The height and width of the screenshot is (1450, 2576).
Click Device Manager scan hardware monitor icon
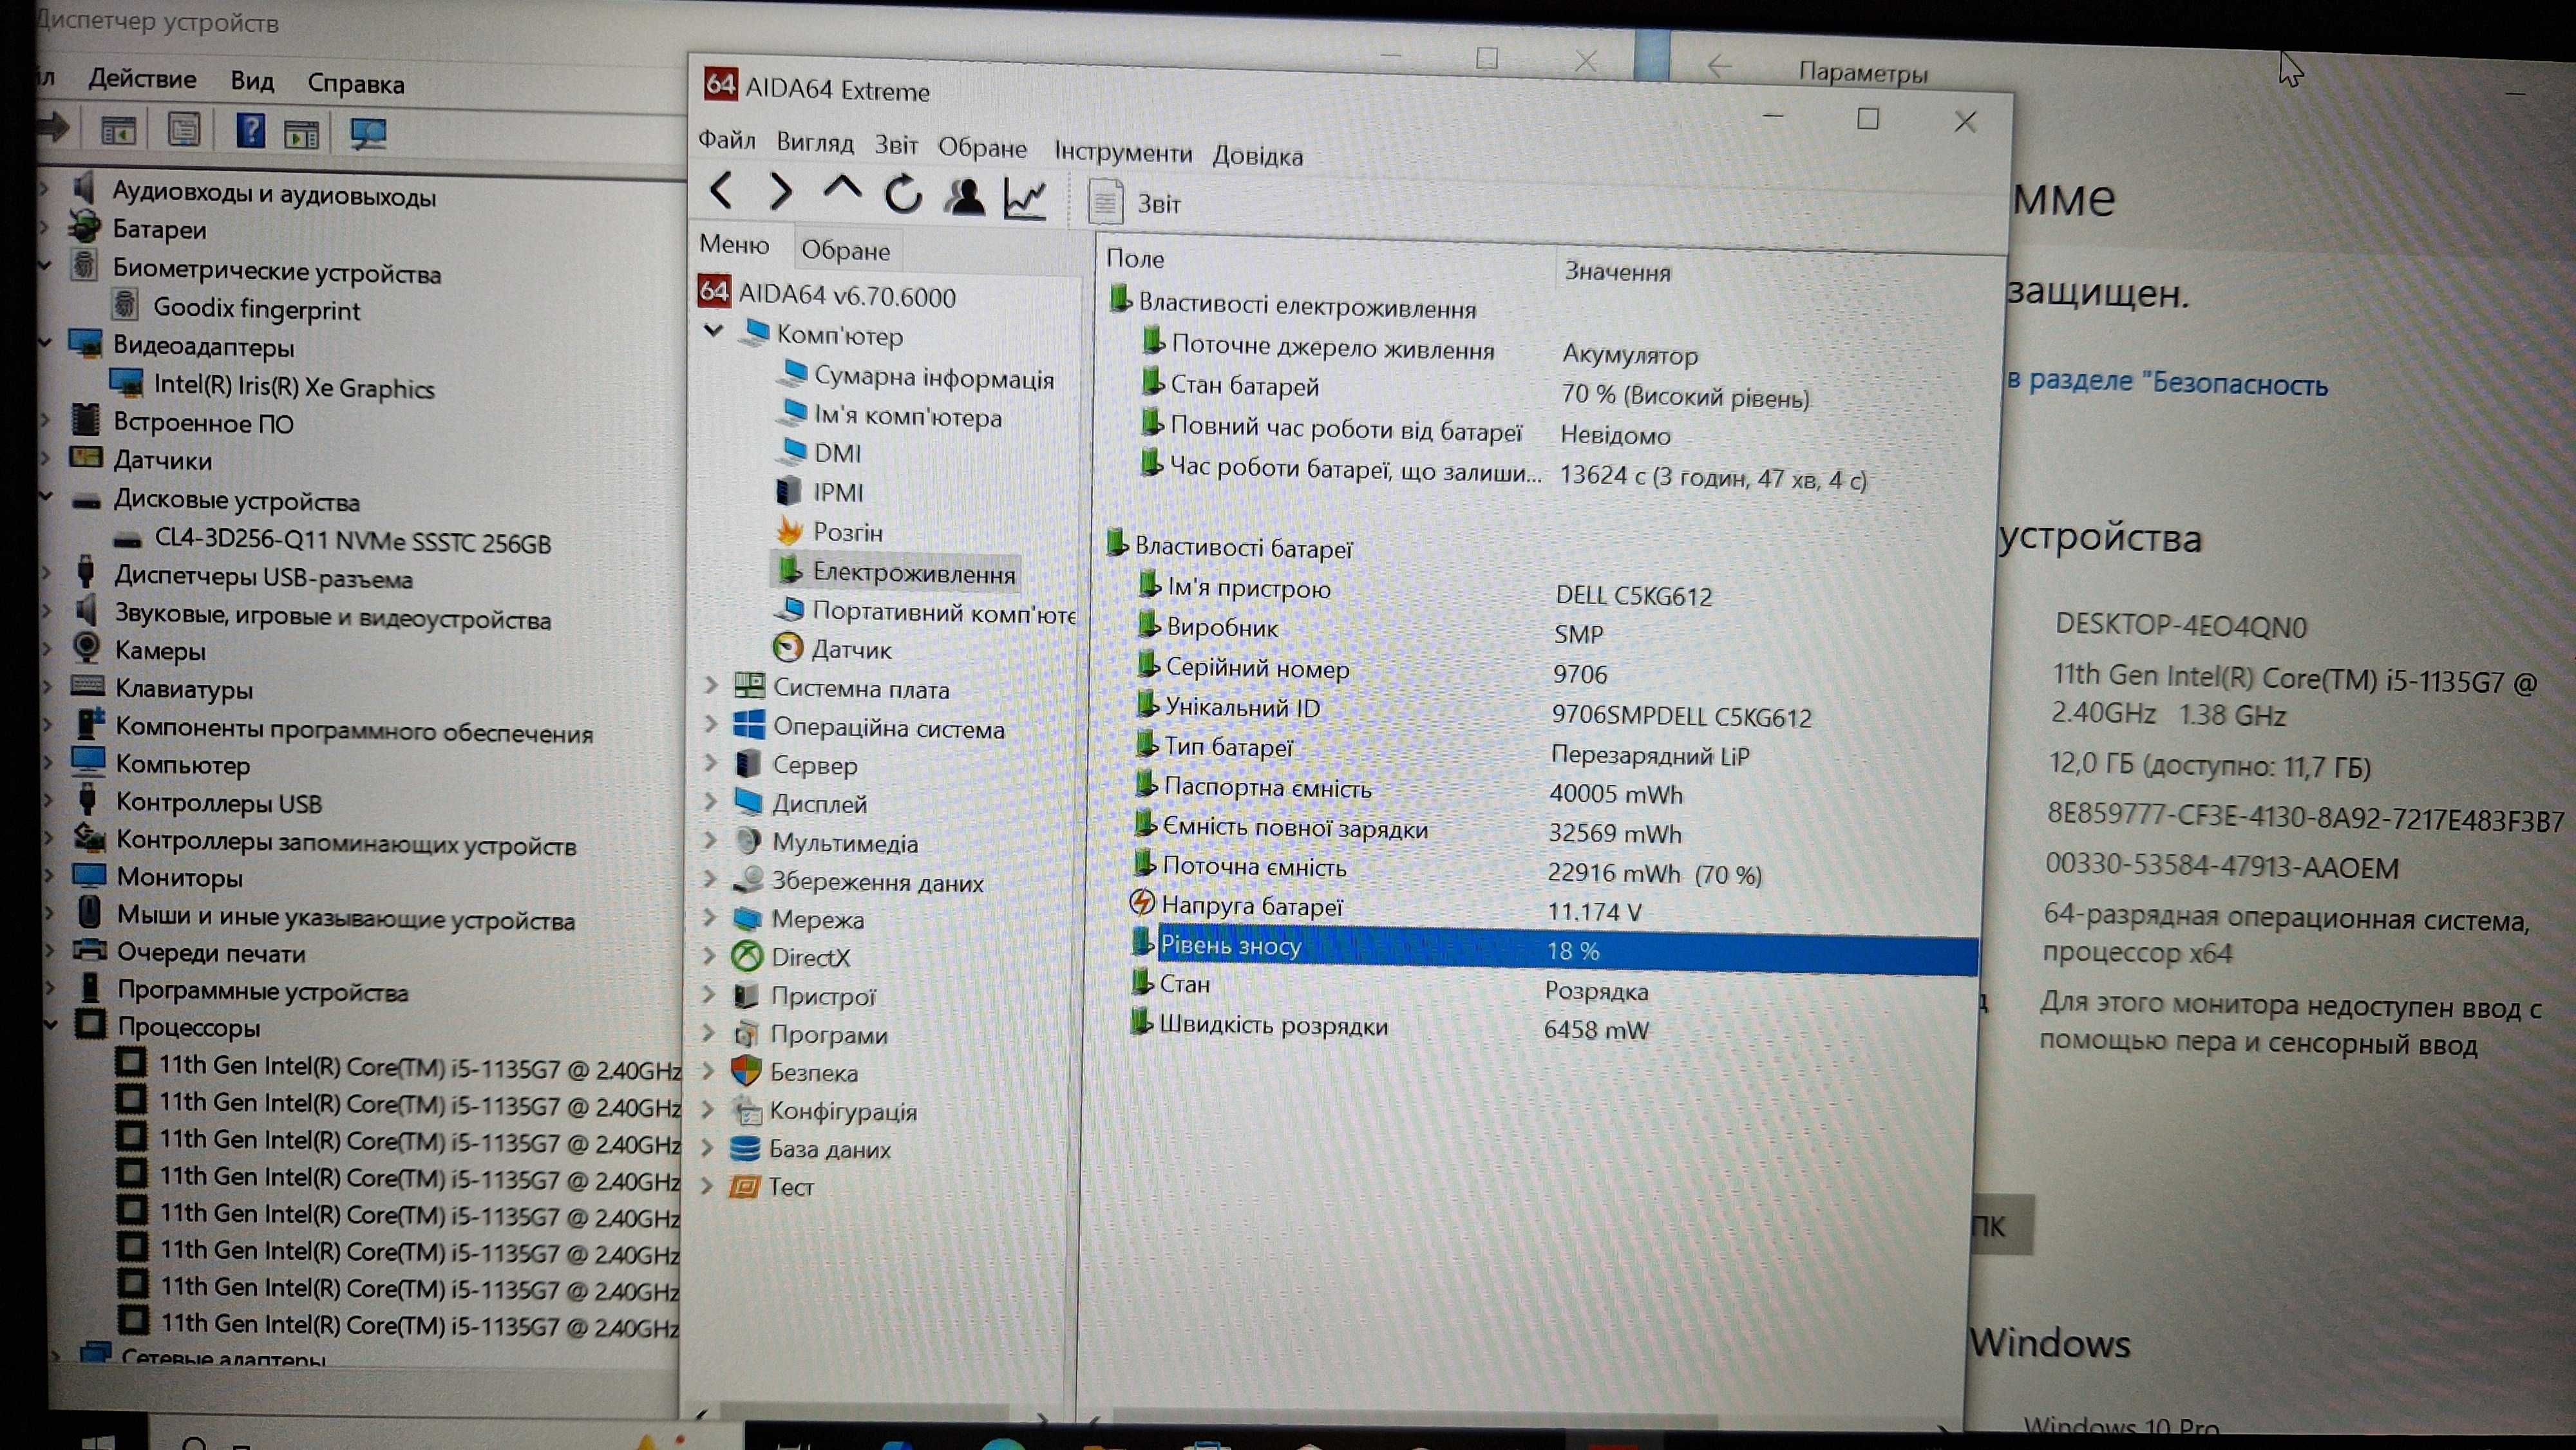pyautogui.click(x=368, y=133)
